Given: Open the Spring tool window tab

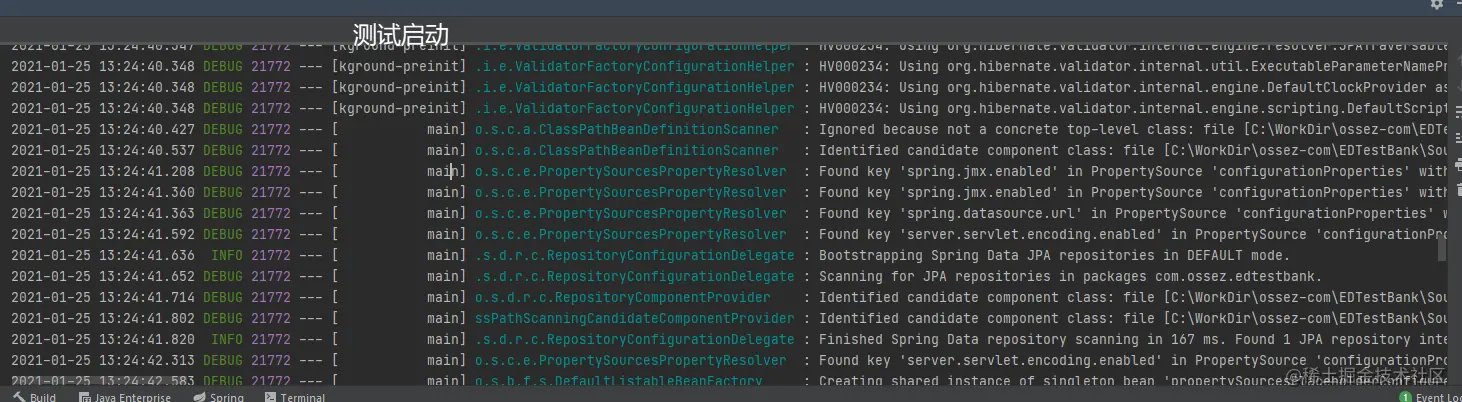Looking at the screenshot, I should pyautogui.click(x=218, y=397).
